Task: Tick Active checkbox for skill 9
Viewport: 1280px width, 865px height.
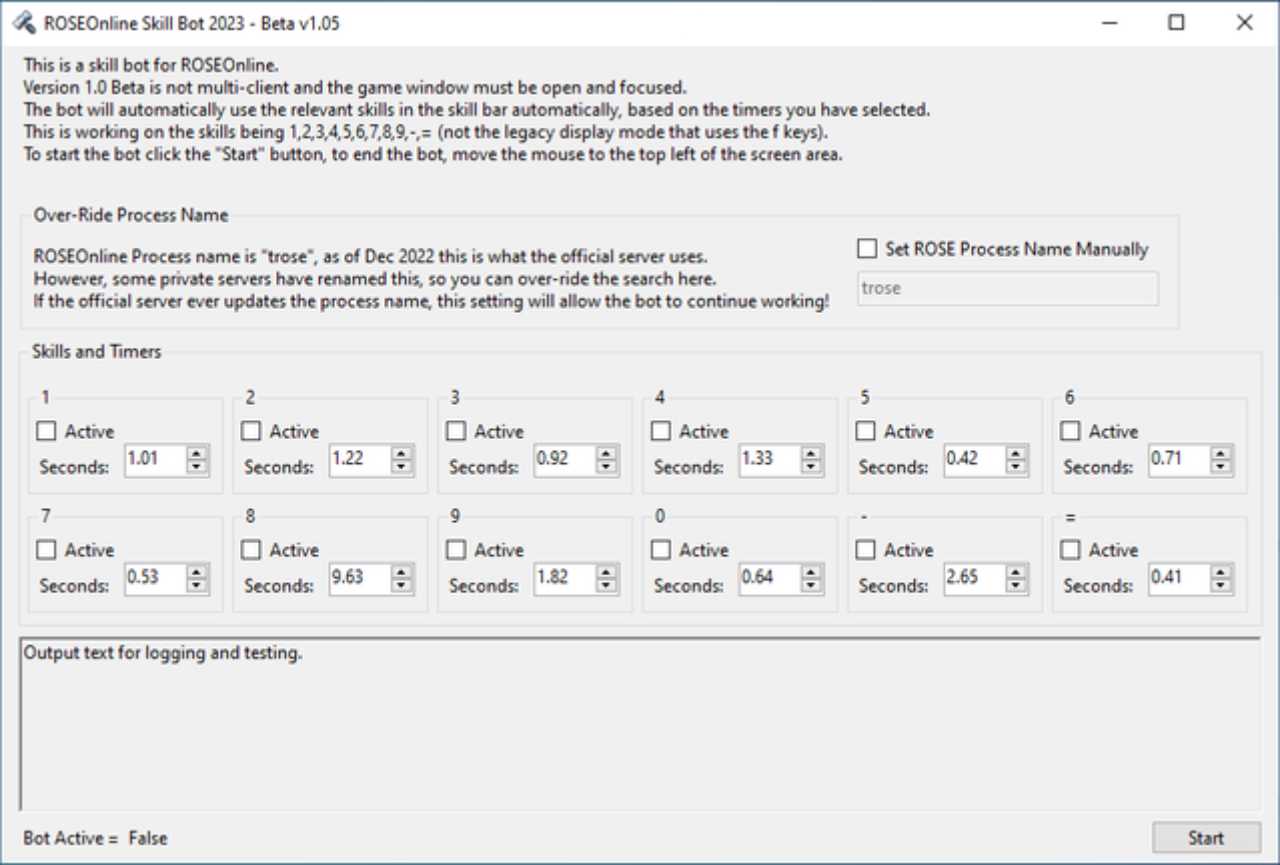Action: point(456,550)
